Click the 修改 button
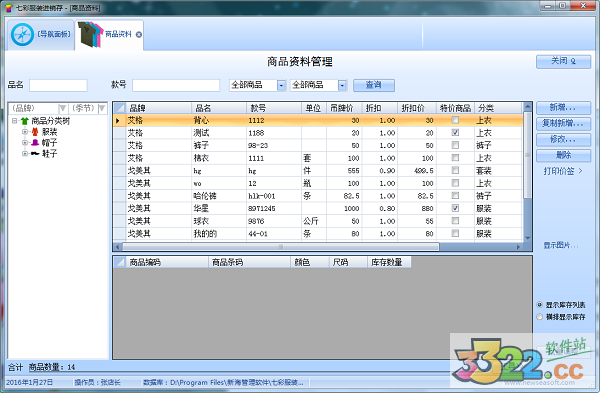This screenshot has height=393, width=600. point(563,139)
